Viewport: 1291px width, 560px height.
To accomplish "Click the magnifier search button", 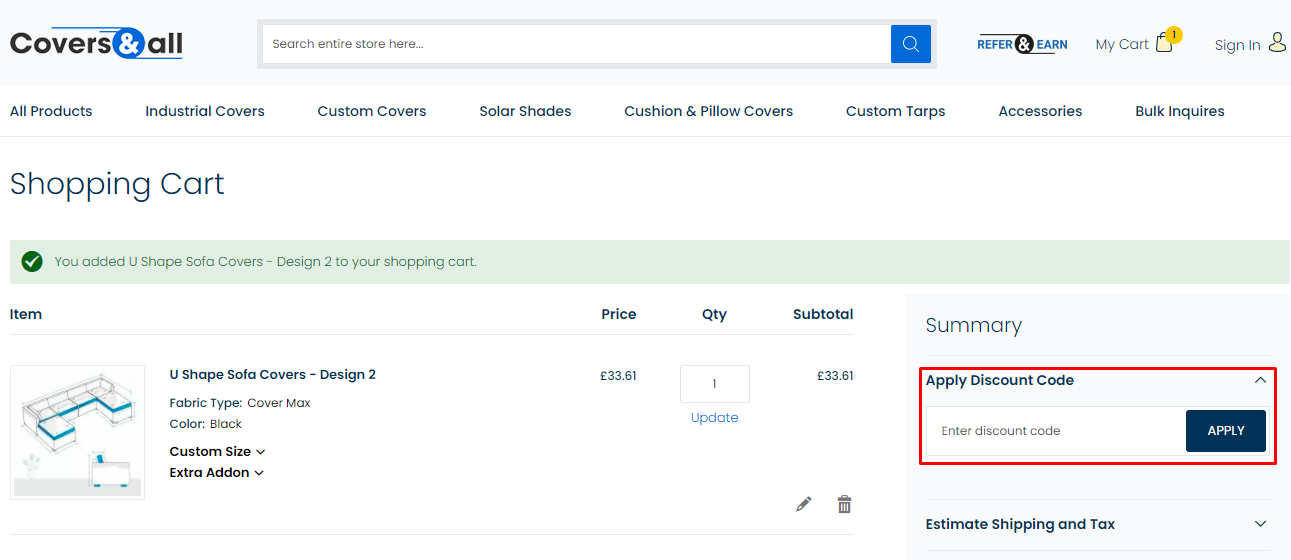I will click(x=910, y=44).
